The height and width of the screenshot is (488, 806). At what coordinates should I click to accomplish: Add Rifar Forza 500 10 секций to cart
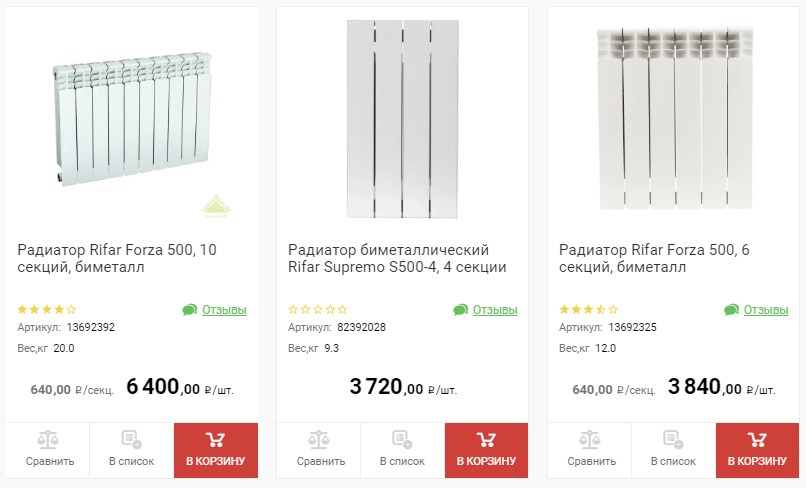[215, 450]
